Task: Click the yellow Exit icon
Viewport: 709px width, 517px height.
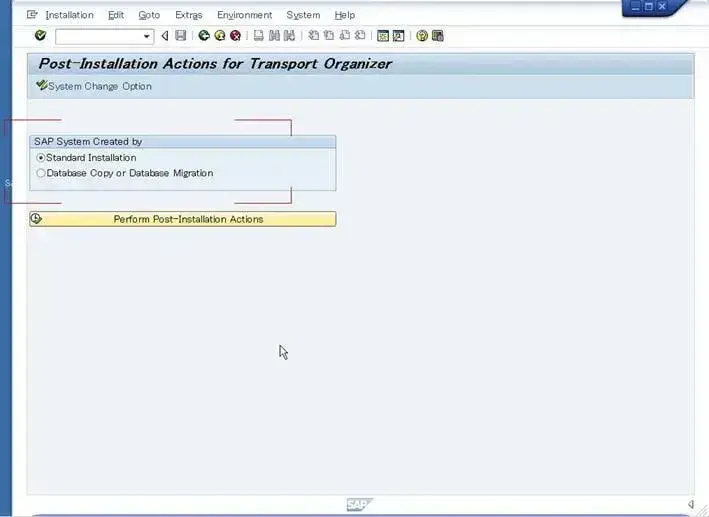Action: coord(220,35)
